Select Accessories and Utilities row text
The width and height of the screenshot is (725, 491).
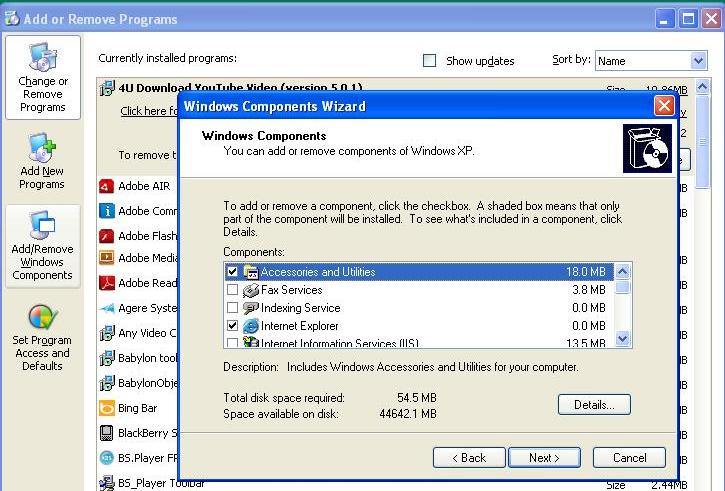coord(318,272)
